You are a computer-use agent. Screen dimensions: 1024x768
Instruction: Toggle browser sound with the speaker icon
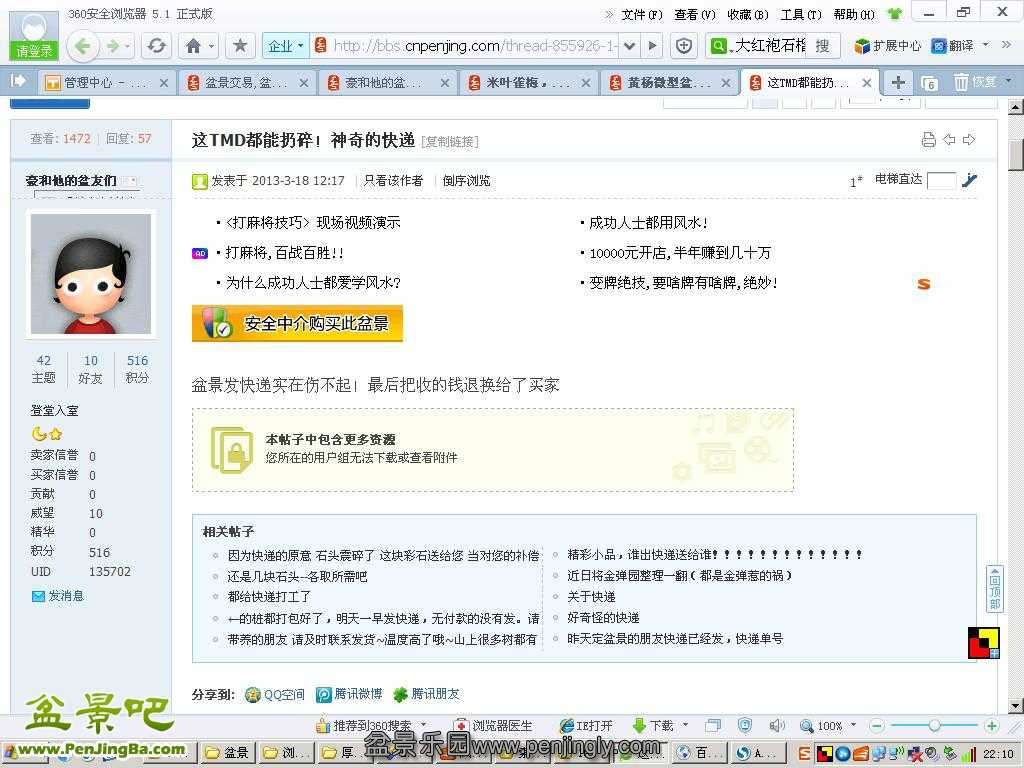tap(776, 726)
